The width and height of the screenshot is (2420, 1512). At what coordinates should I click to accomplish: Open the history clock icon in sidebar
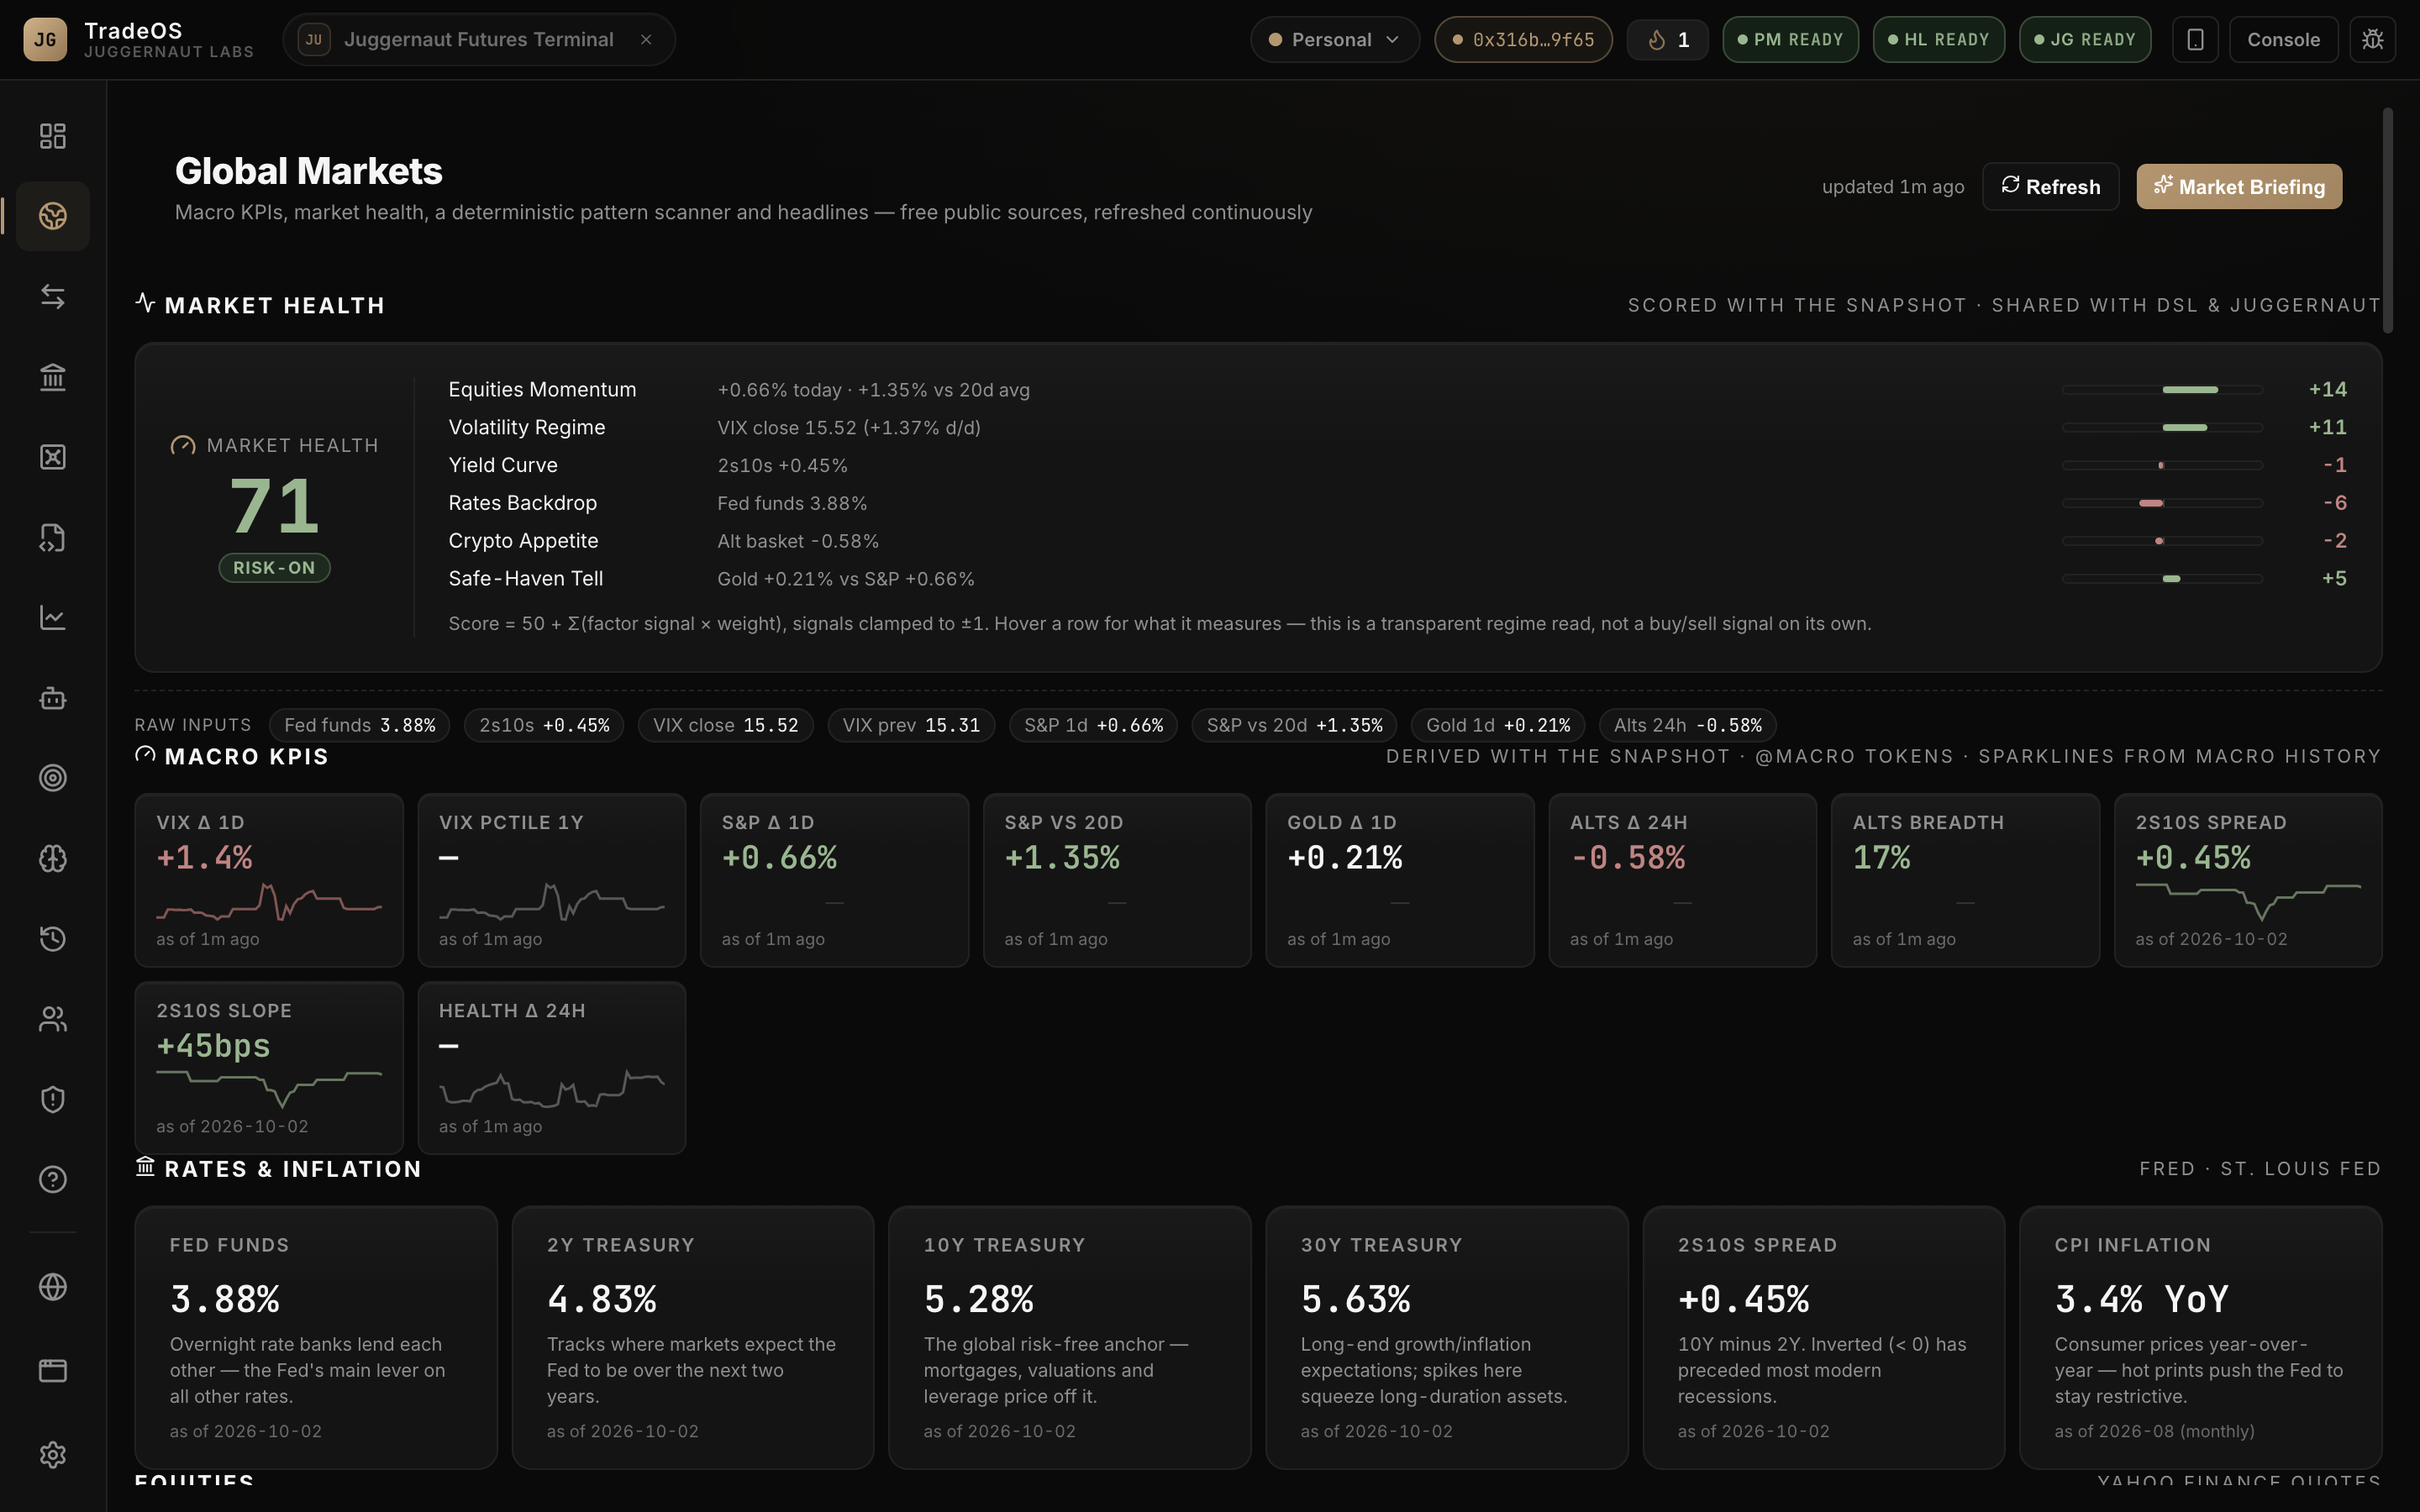[x=52, y=939]
